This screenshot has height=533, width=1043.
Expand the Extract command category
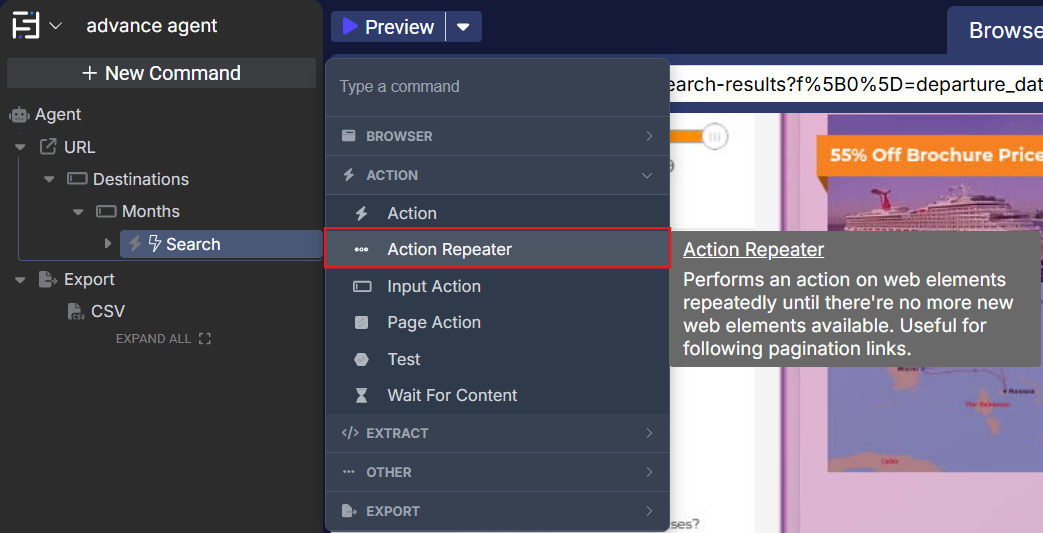click(497, 433)
